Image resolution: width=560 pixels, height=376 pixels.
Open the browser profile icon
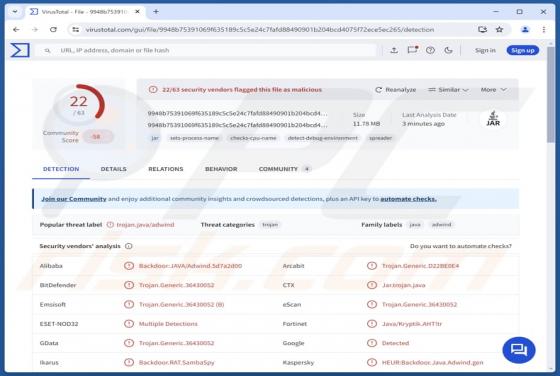[x=525, y=30]
